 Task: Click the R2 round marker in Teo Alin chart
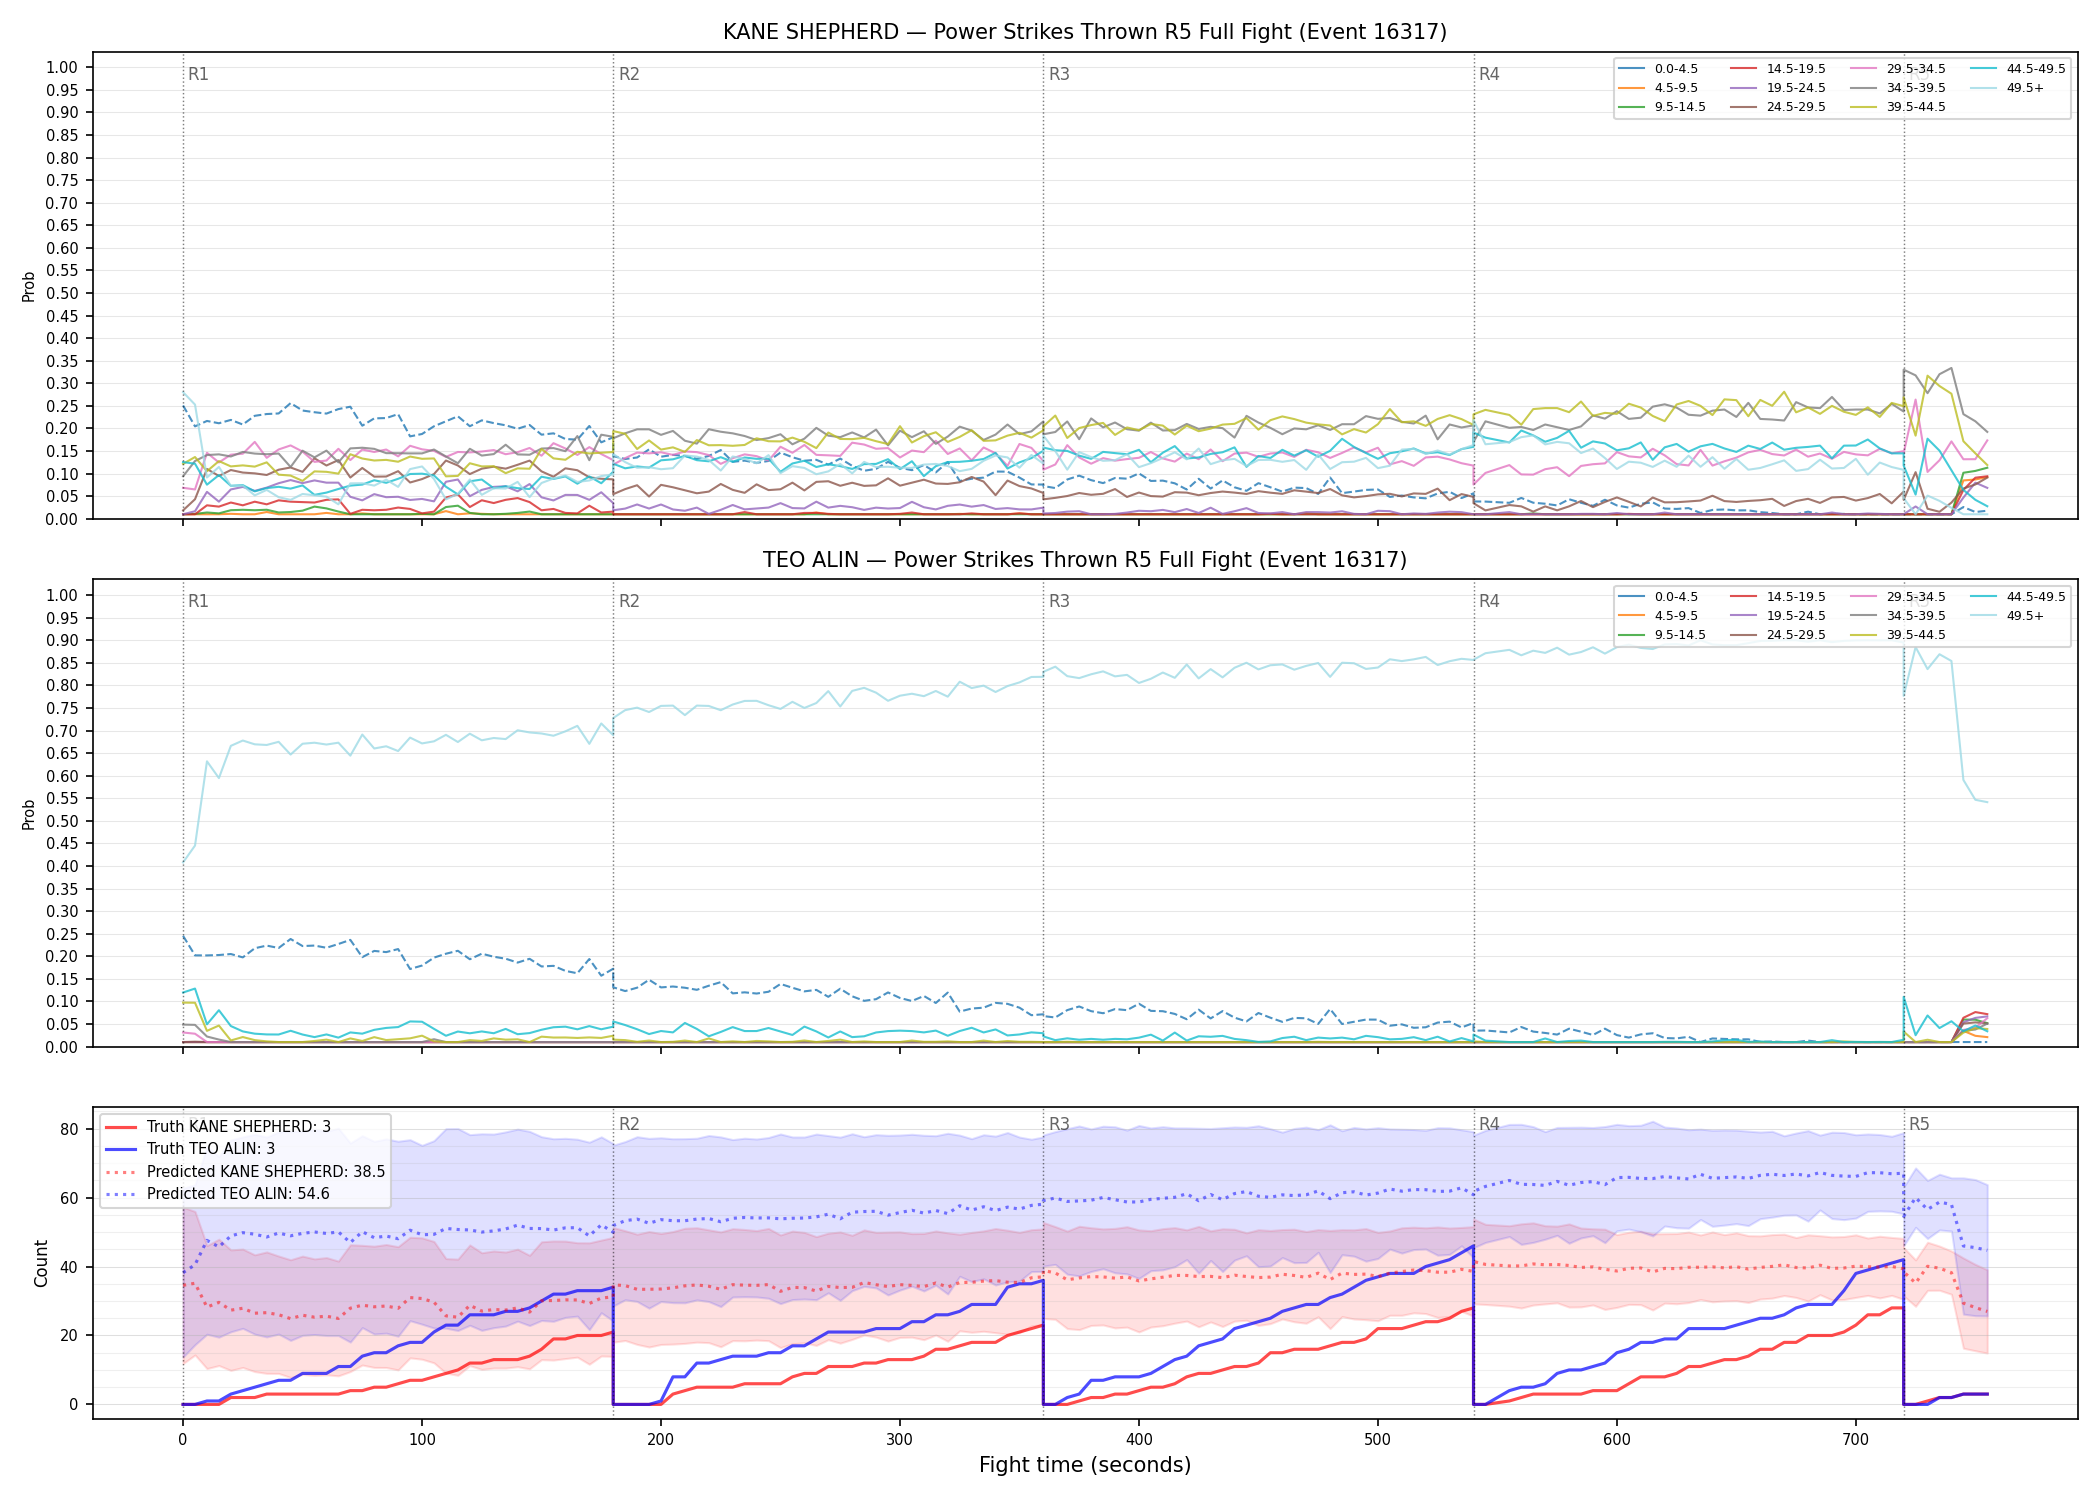(x=629, y=601)
